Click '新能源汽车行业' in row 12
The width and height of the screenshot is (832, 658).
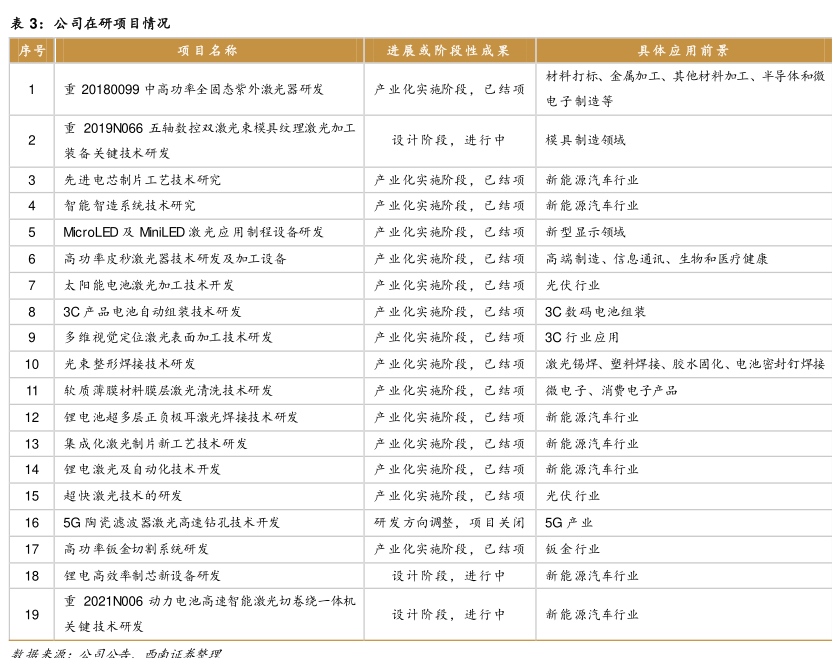click(x=592, y=417)
